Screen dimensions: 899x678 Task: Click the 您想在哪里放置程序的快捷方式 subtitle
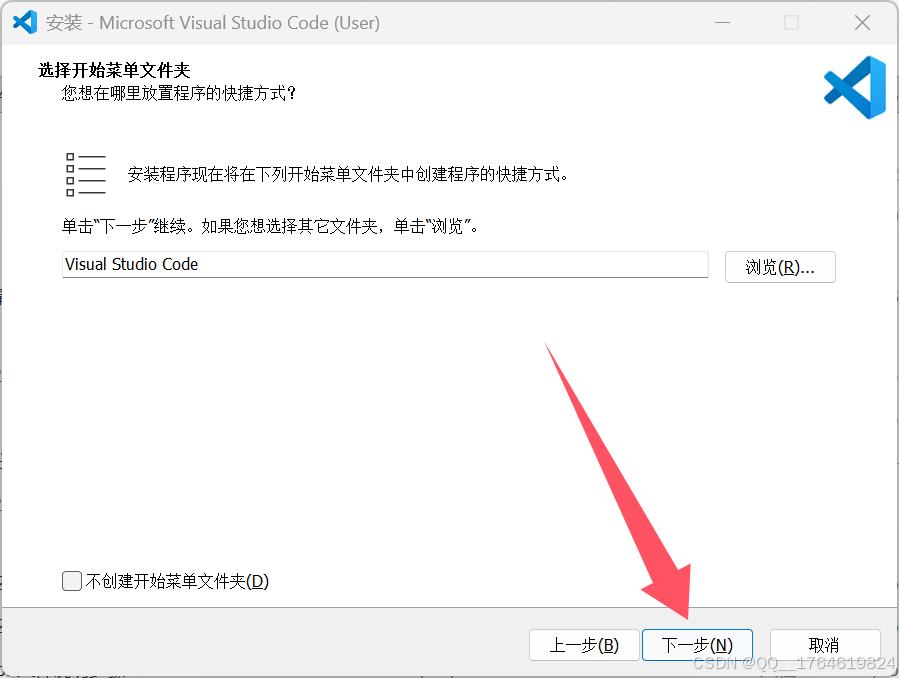click(x=179, y=93)
